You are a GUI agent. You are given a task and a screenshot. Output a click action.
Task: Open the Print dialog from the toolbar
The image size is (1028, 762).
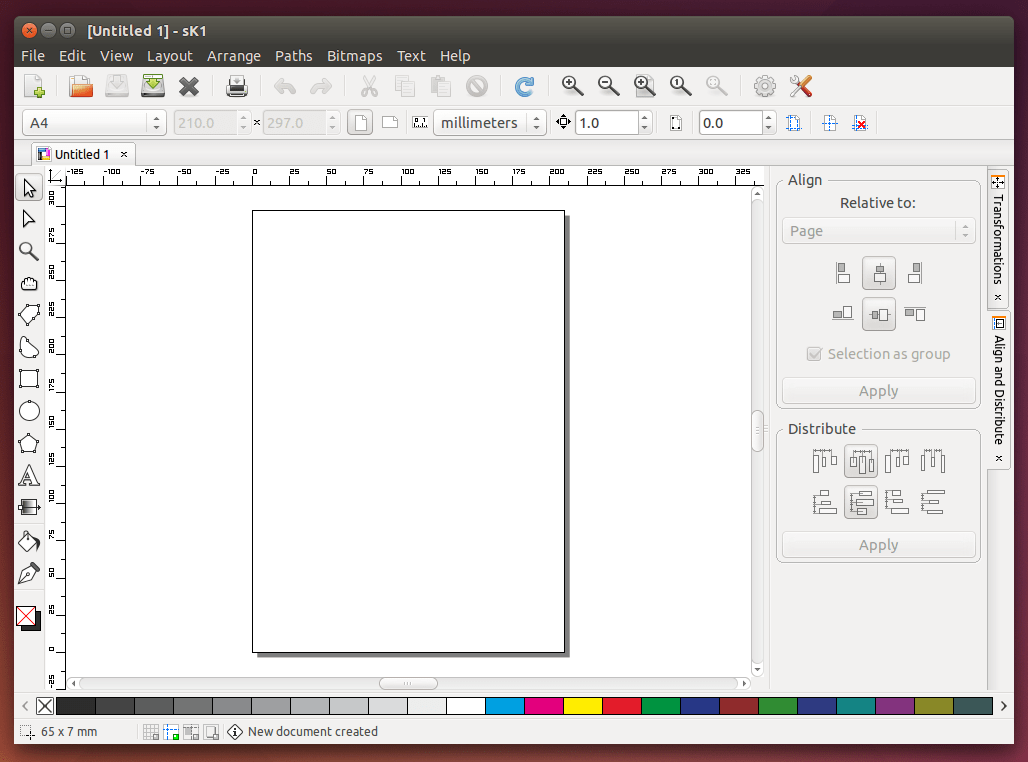tap(236, 86)
